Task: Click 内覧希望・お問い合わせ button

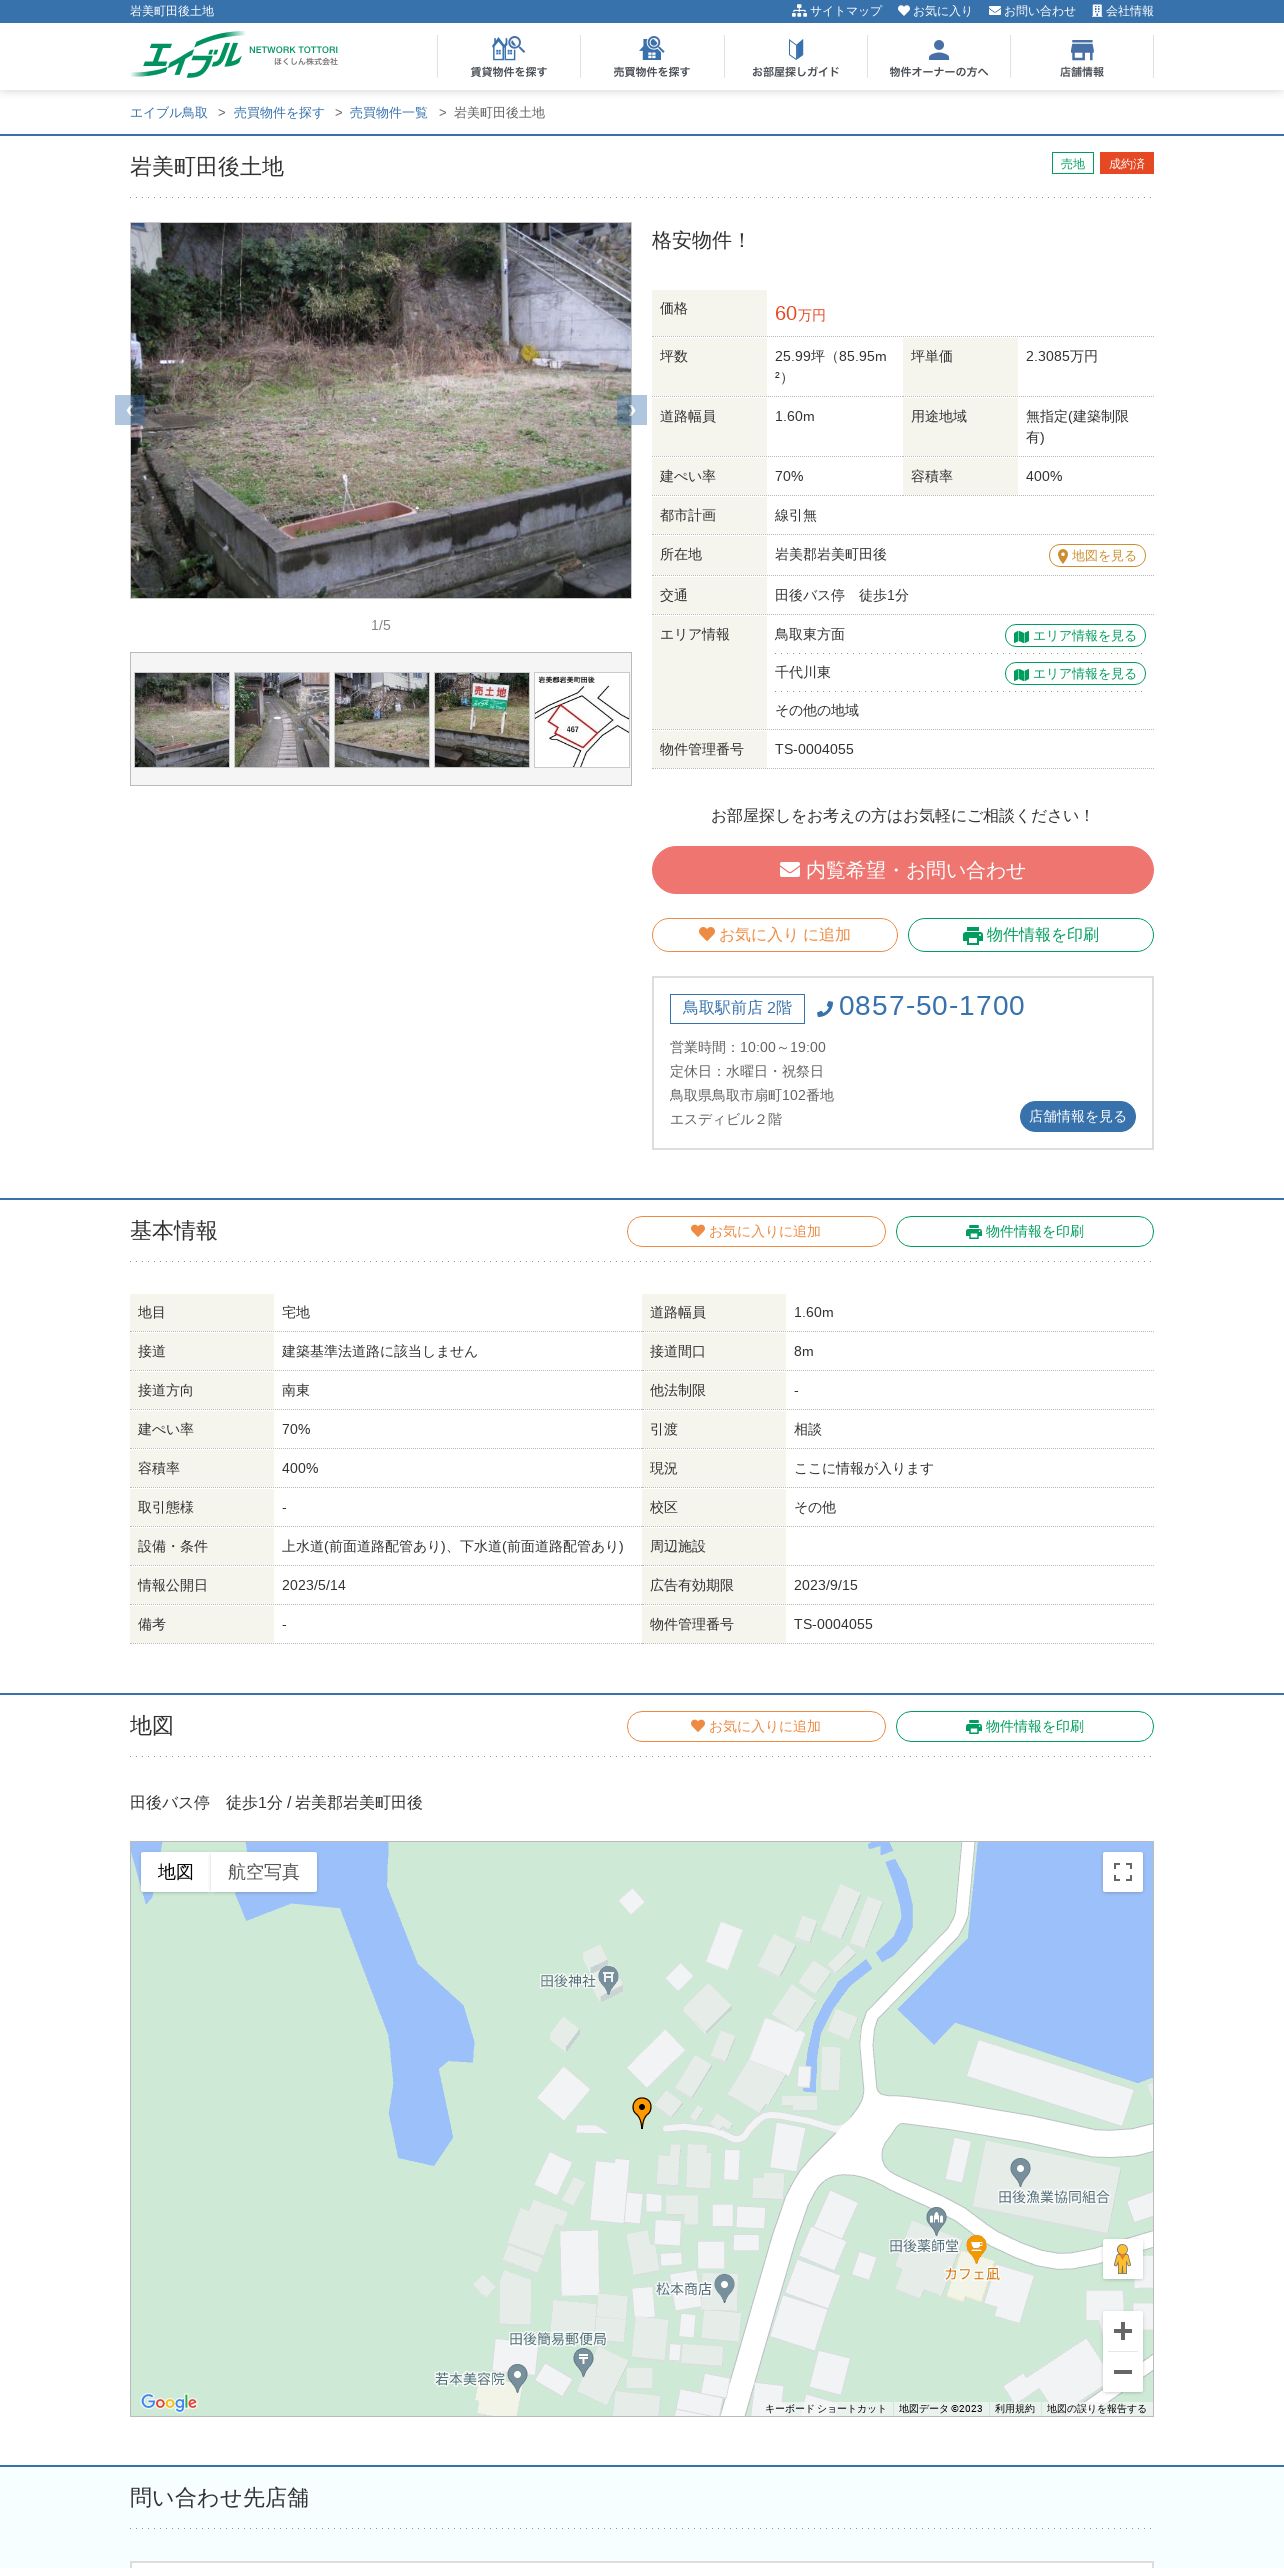Action: 903,870
